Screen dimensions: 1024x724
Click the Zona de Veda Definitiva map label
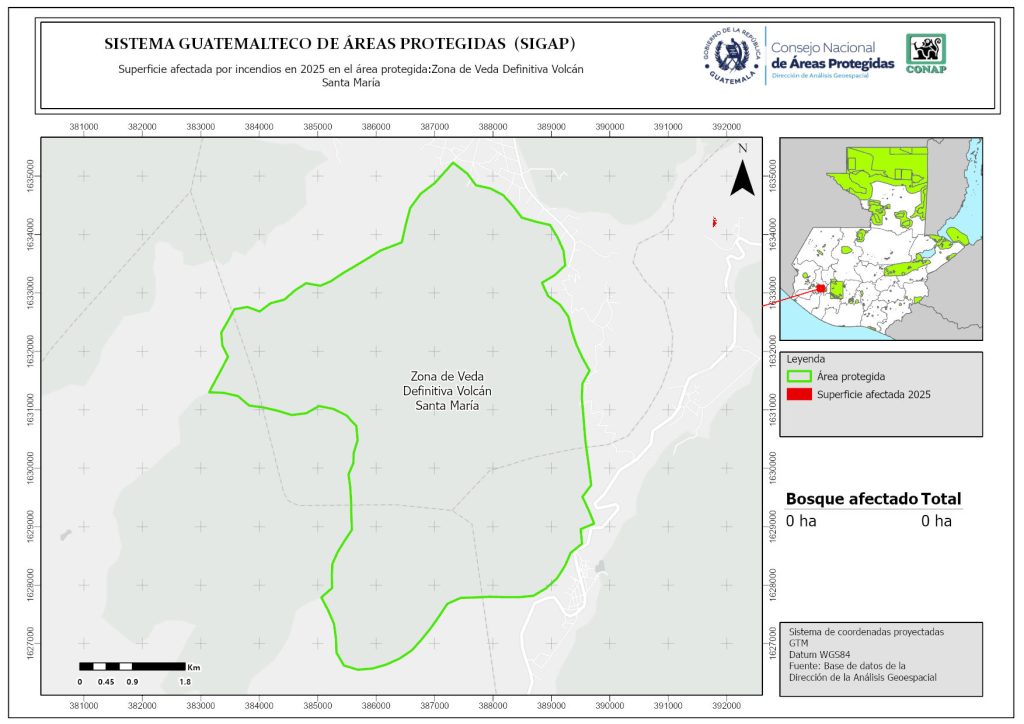433,391
